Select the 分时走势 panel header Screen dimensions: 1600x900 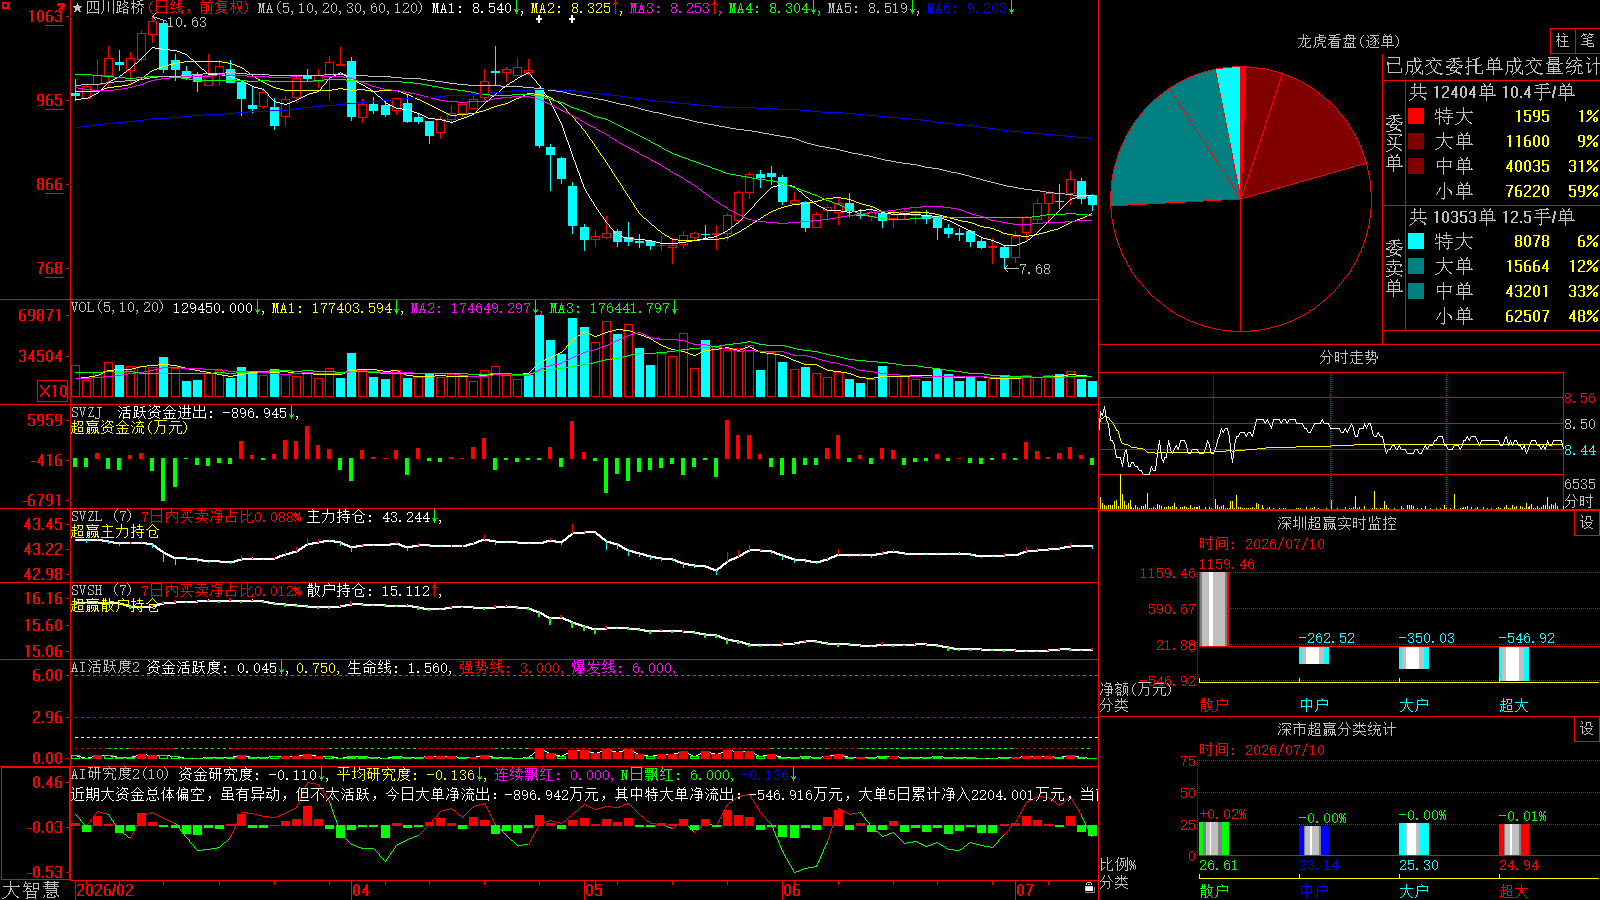pyautogui.click(x=1348, y=357)
